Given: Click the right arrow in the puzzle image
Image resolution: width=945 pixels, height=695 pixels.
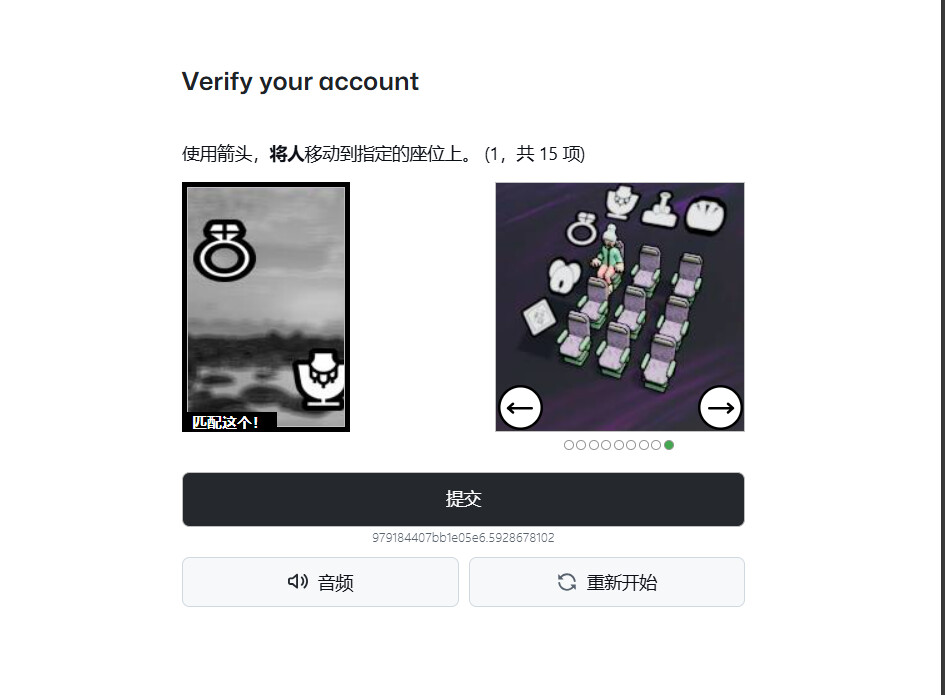Looking at the screenshot, I should pyautogui.click(x=720, y=408).
